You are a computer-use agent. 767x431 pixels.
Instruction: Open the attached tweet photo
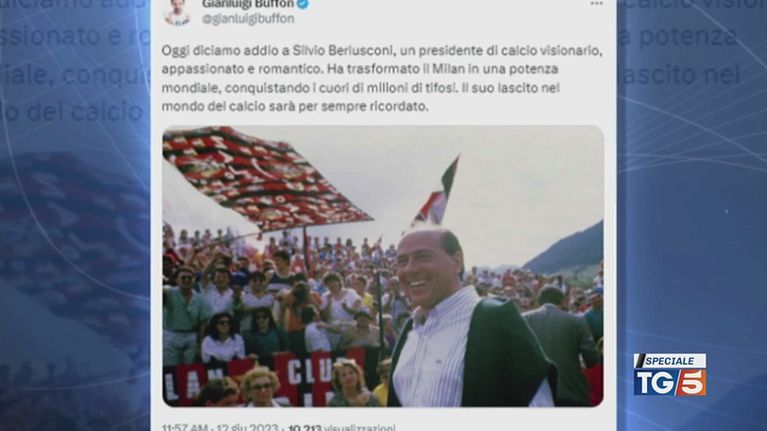383,266
